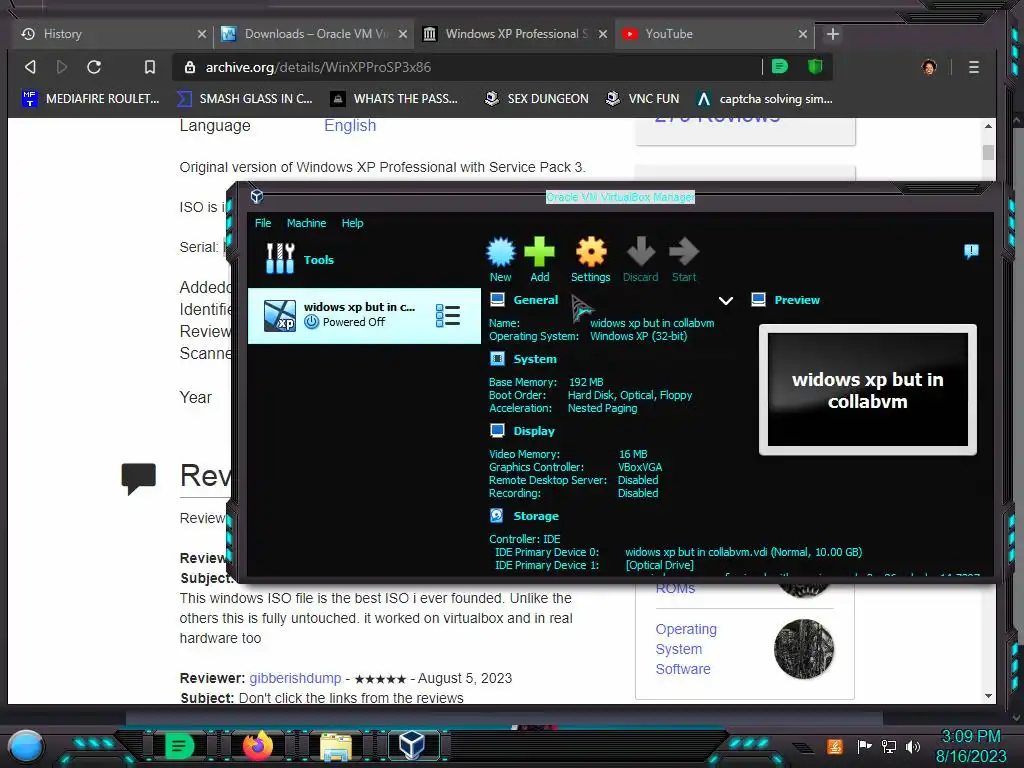Screen dimensions: 1024x768
Task: Click the General section monitor icon
Action: (498, 300)
